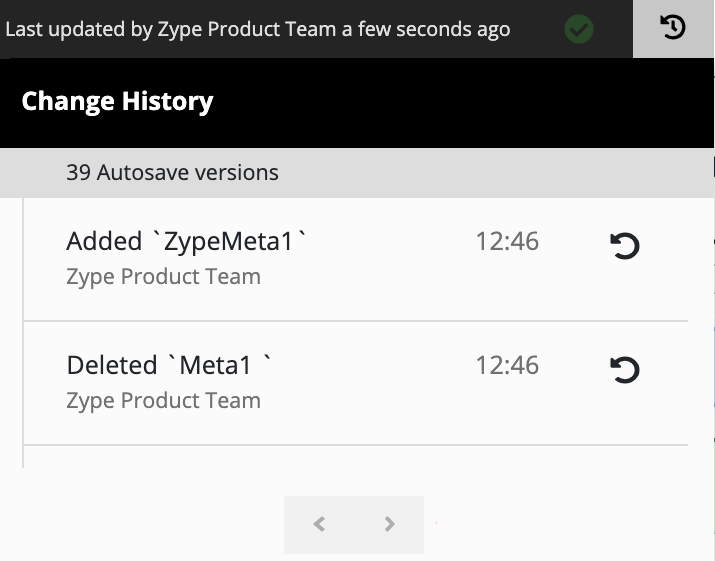Image resolution: width=715 pixels, height=561 pixels.
Task: Click the green saved checkmark icon
Action: click(x=579, y=29)
